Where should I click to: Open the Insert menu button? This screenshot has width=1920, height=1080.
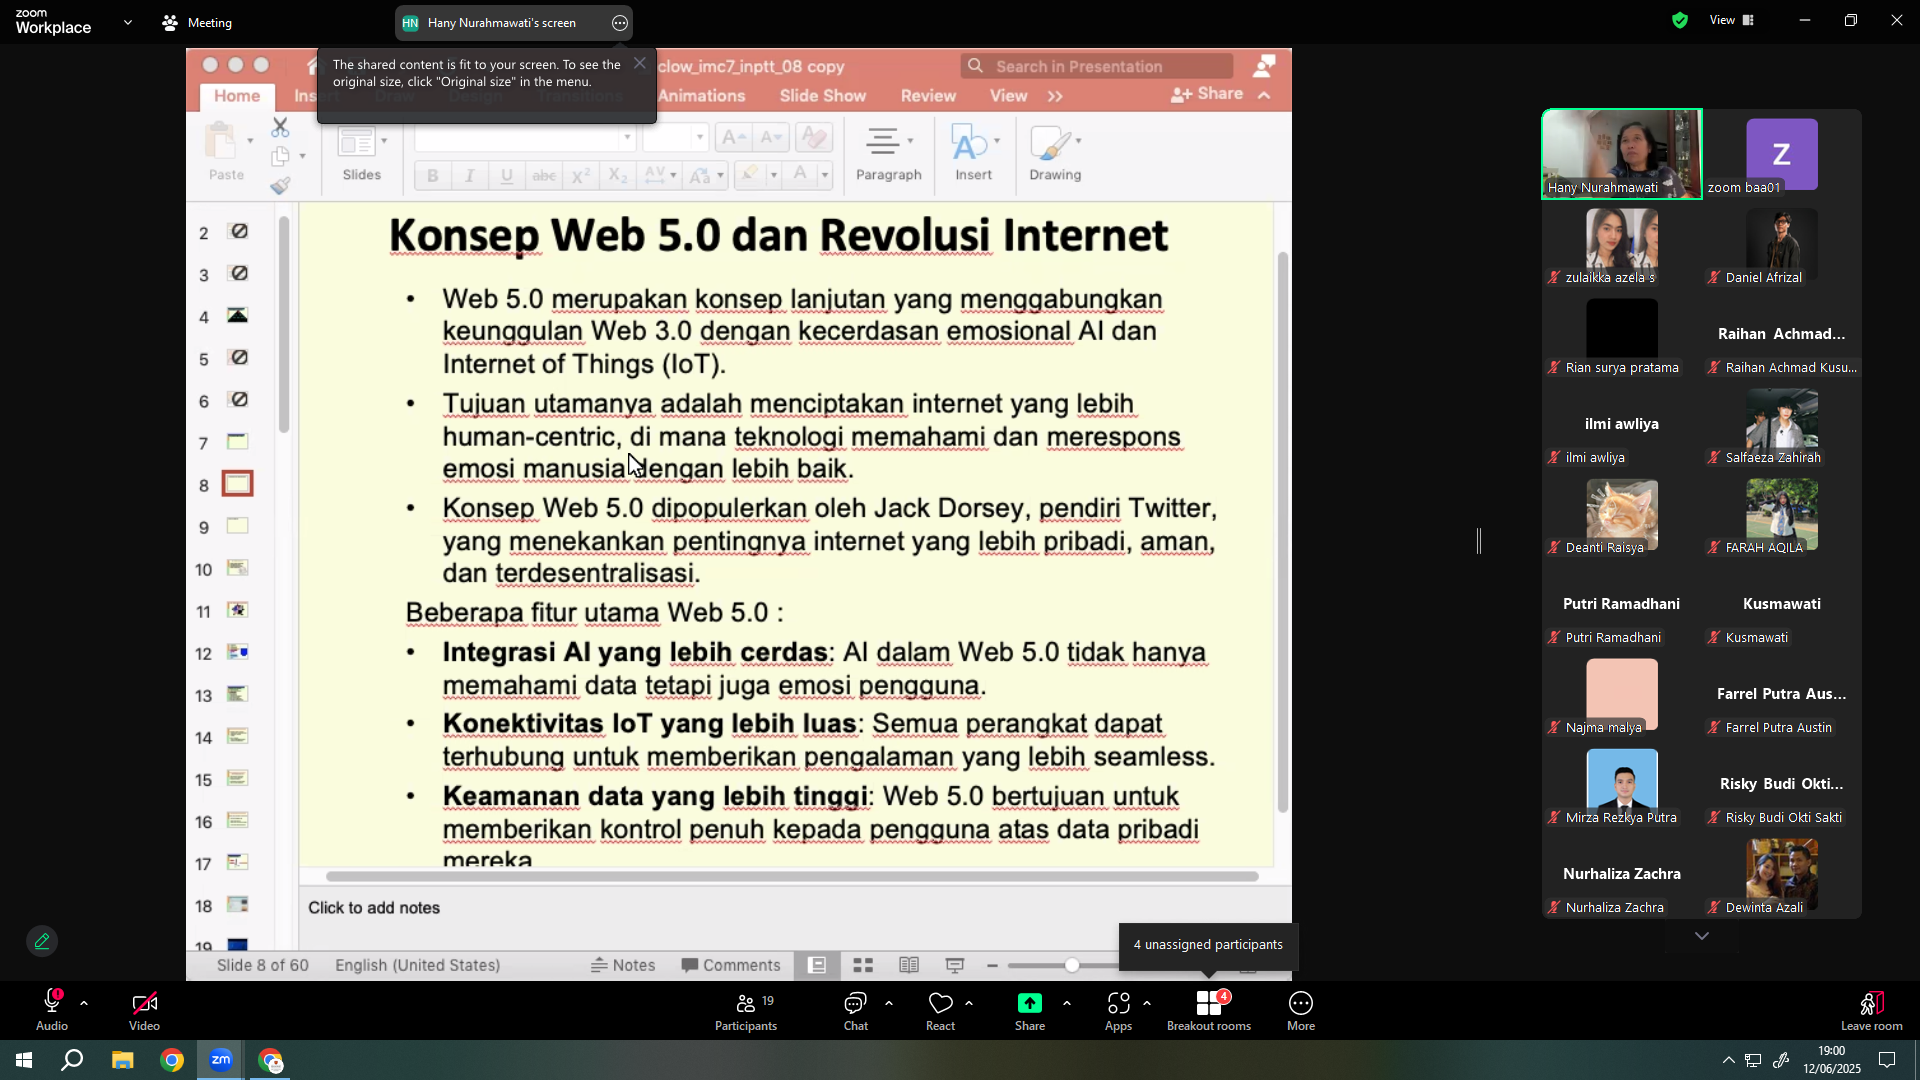point(973,153)
